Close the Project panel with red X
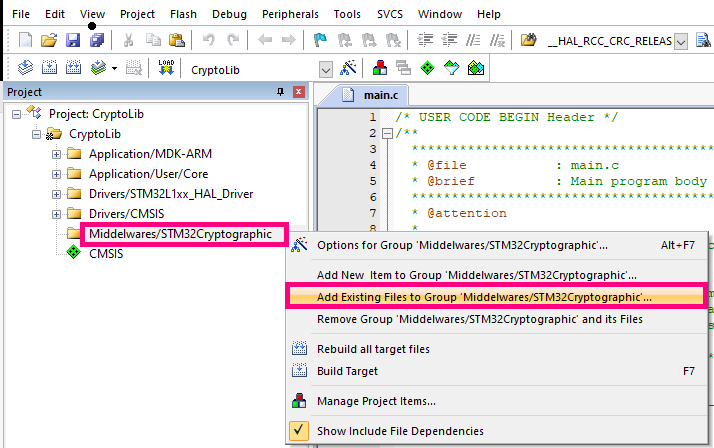Viewport: 714px width, 448px height. click(x=299, y=92)
